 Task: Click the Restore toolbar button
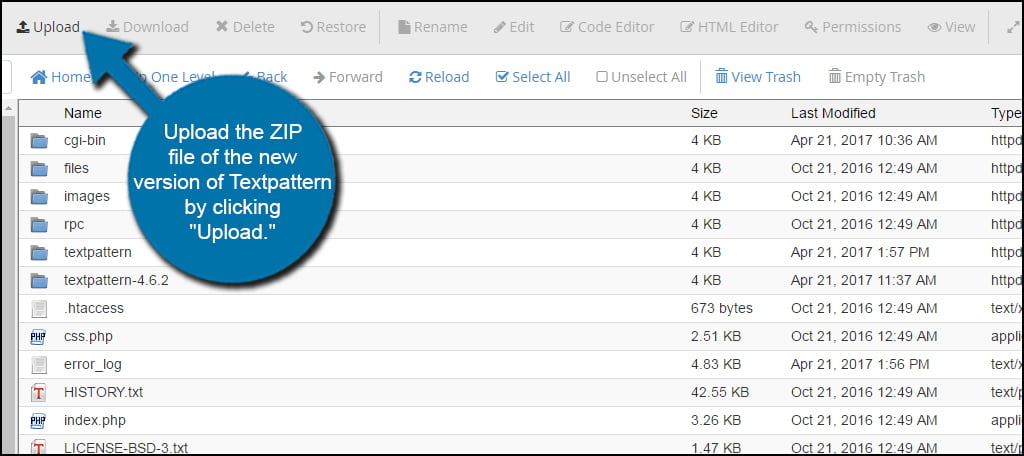tap(332, 27)
